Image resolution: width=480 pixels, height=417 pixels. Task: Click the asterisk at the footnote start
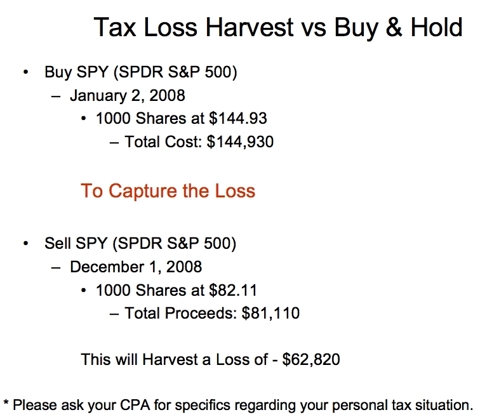pos(6,402)
